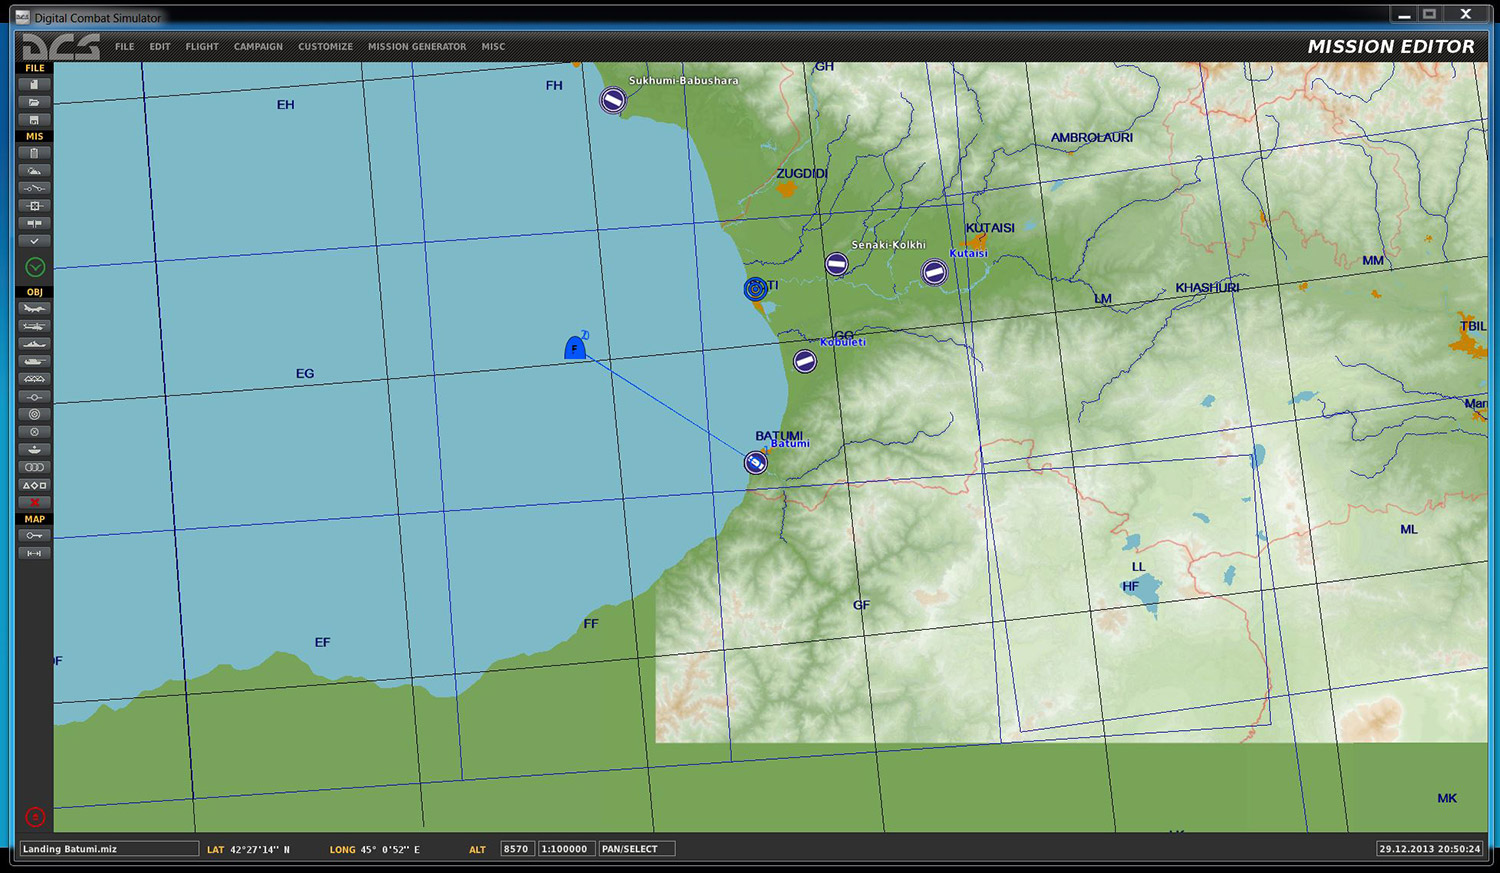The image size is (1500, 873).
Task: Click the DCS logo in top left
Action: (61, 46)
